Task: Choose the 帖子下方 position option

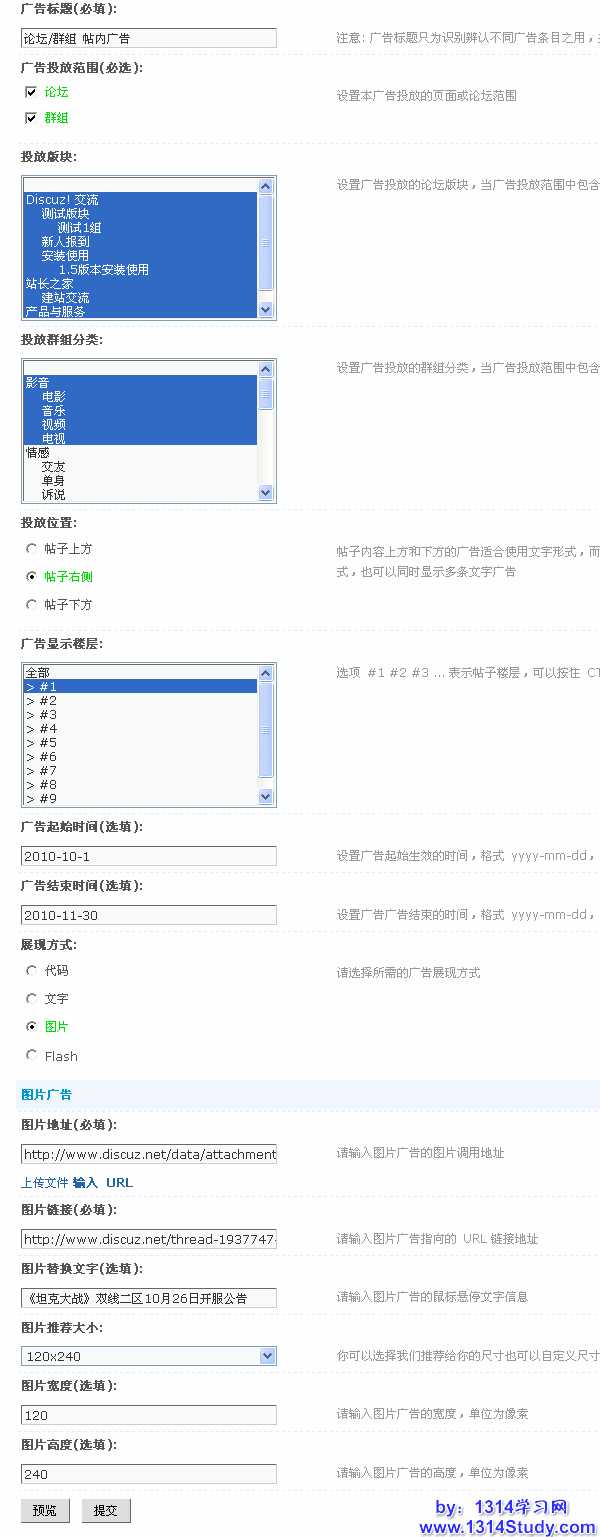Action: [x=32, y=605]
